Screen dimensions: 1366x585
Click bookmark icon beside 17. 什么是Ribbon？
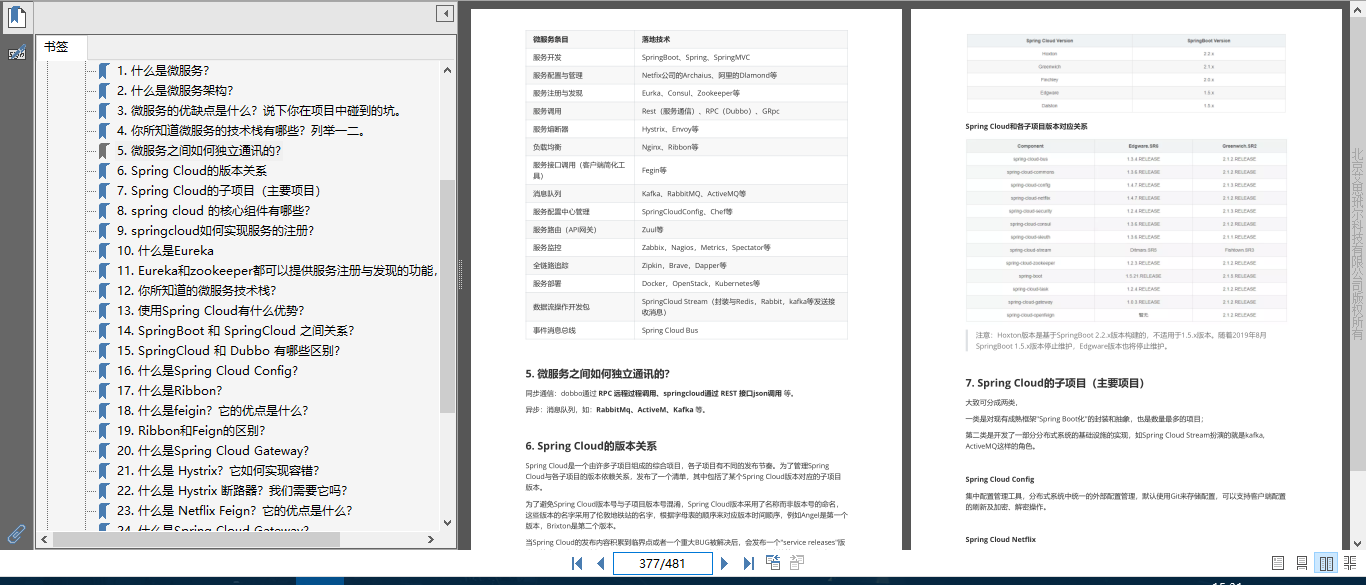103,391
